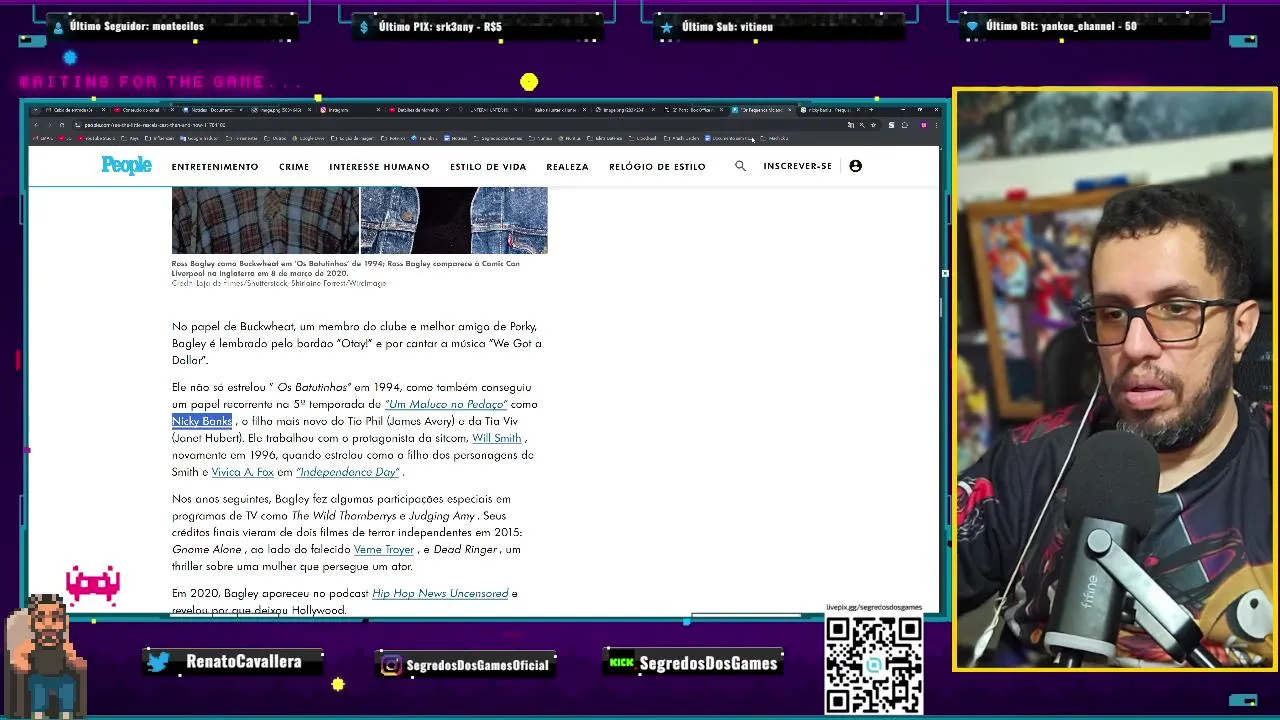Follow the "Um Maluco no Pedaço" link
The image size is (1280, 720).
(x=446, y=404)
